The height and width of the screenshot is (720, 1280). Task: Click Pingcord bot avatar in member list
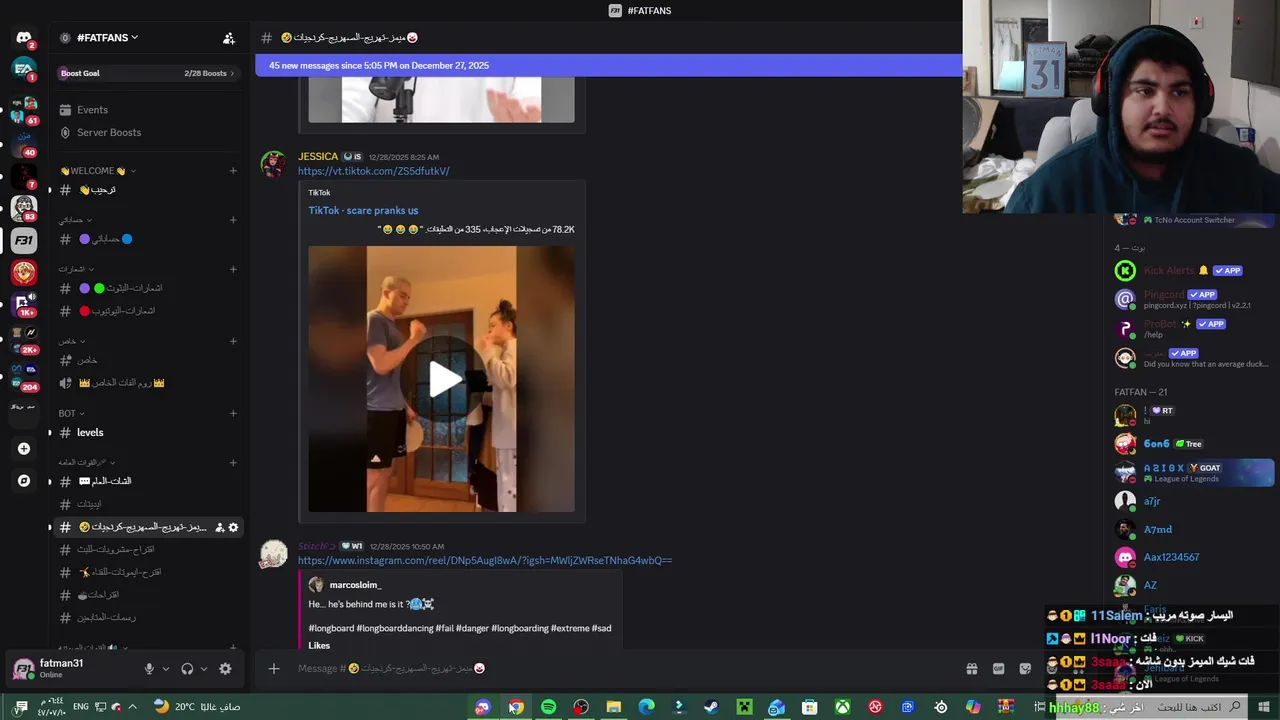tap(1125, 299)
